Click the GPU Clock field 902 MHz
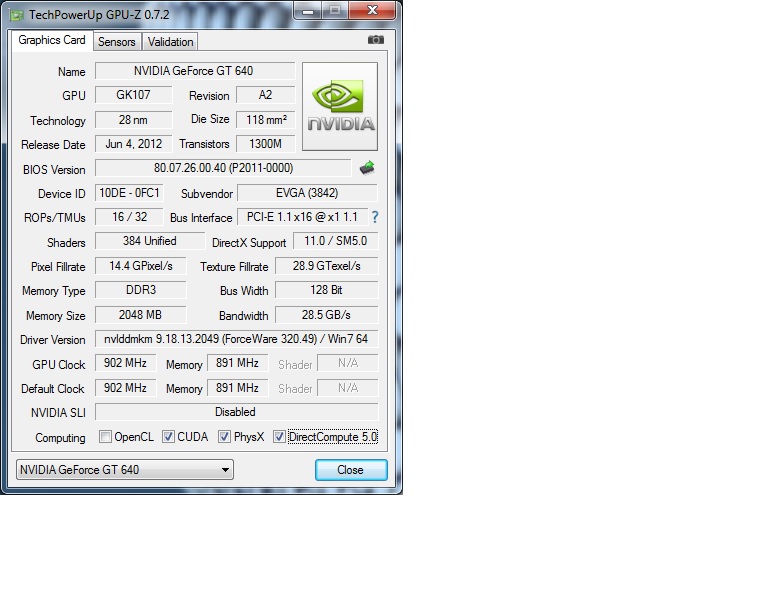The width and height of the screenshot is (768, 614). (x=125, y=363)
